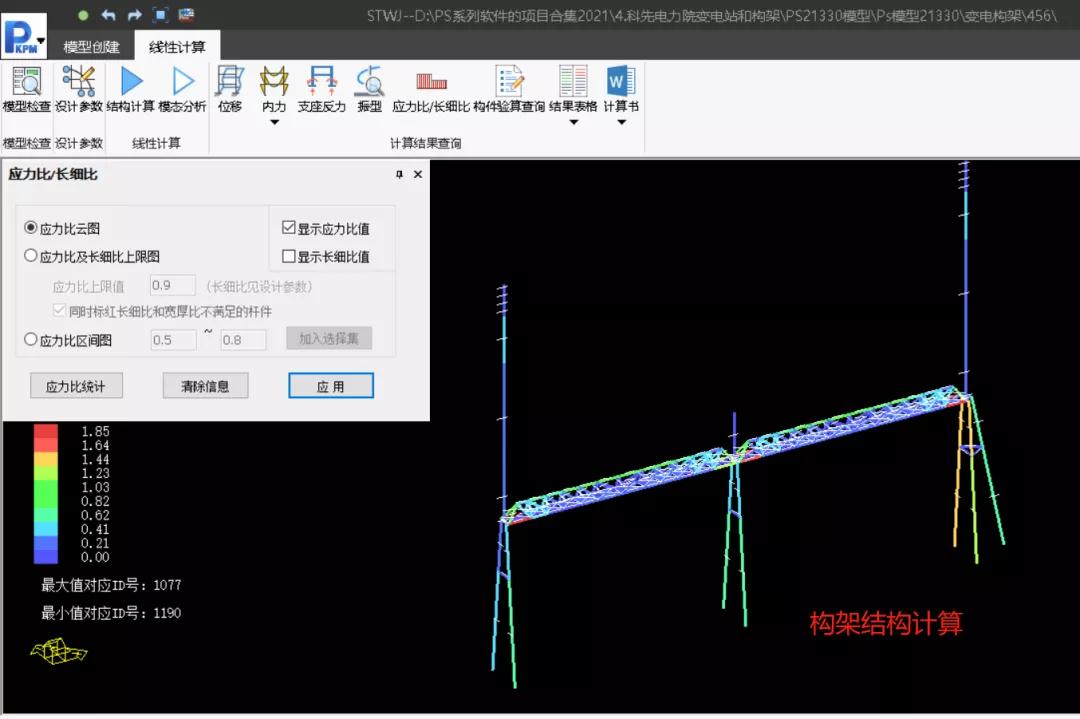The width and height of the screenshot is (1080, 719).
Task: Open the 振型 vibration mode viewer
Action: 369,95
